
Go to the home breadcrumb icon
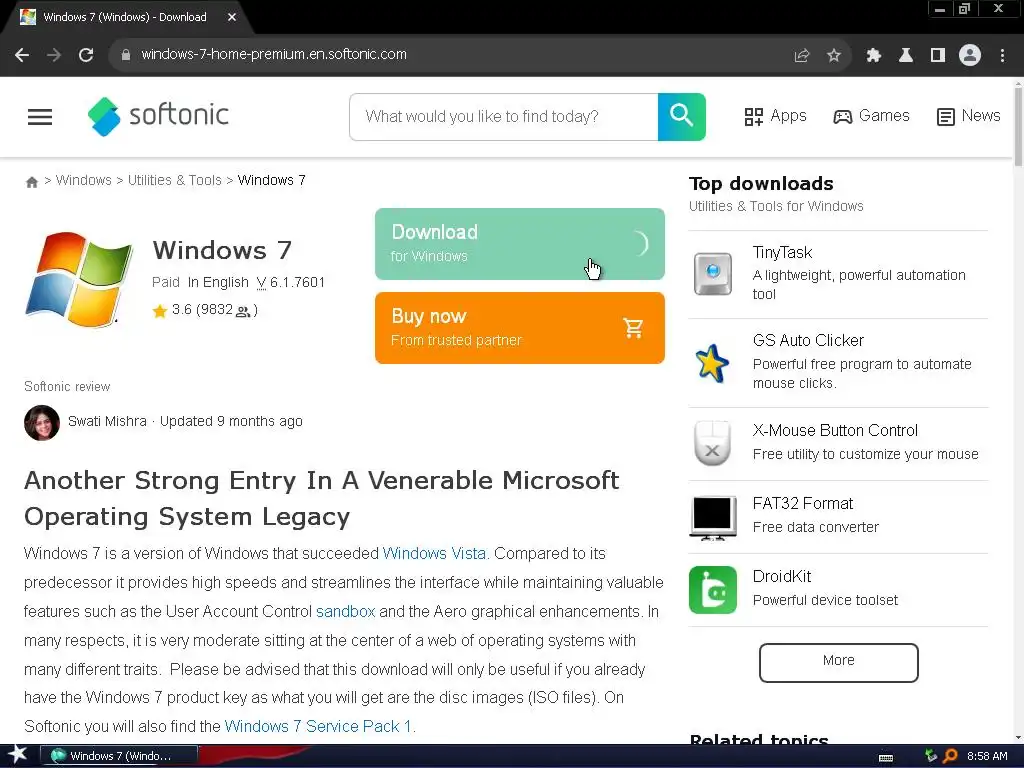[x=31, y=182]
